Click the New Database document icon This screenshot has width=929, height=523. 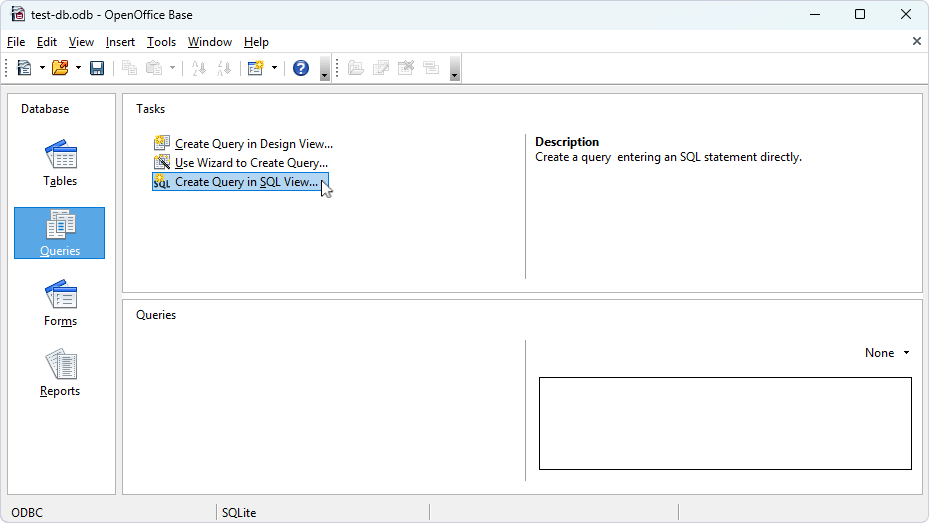pyautogui.click(x=24, y=68)
